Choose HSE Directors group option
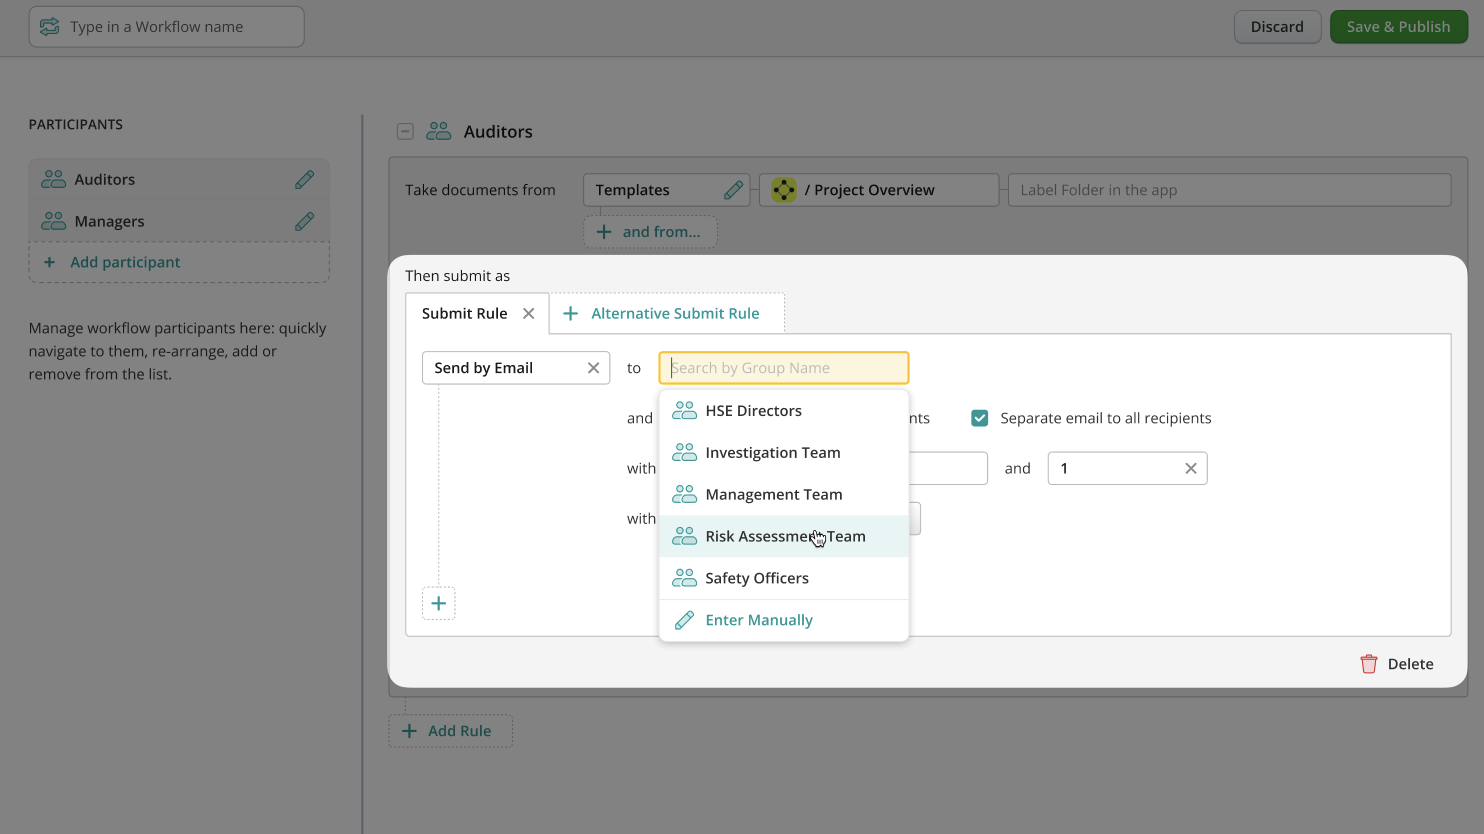This screenshot has height=834, width=1484. [753, 411]
